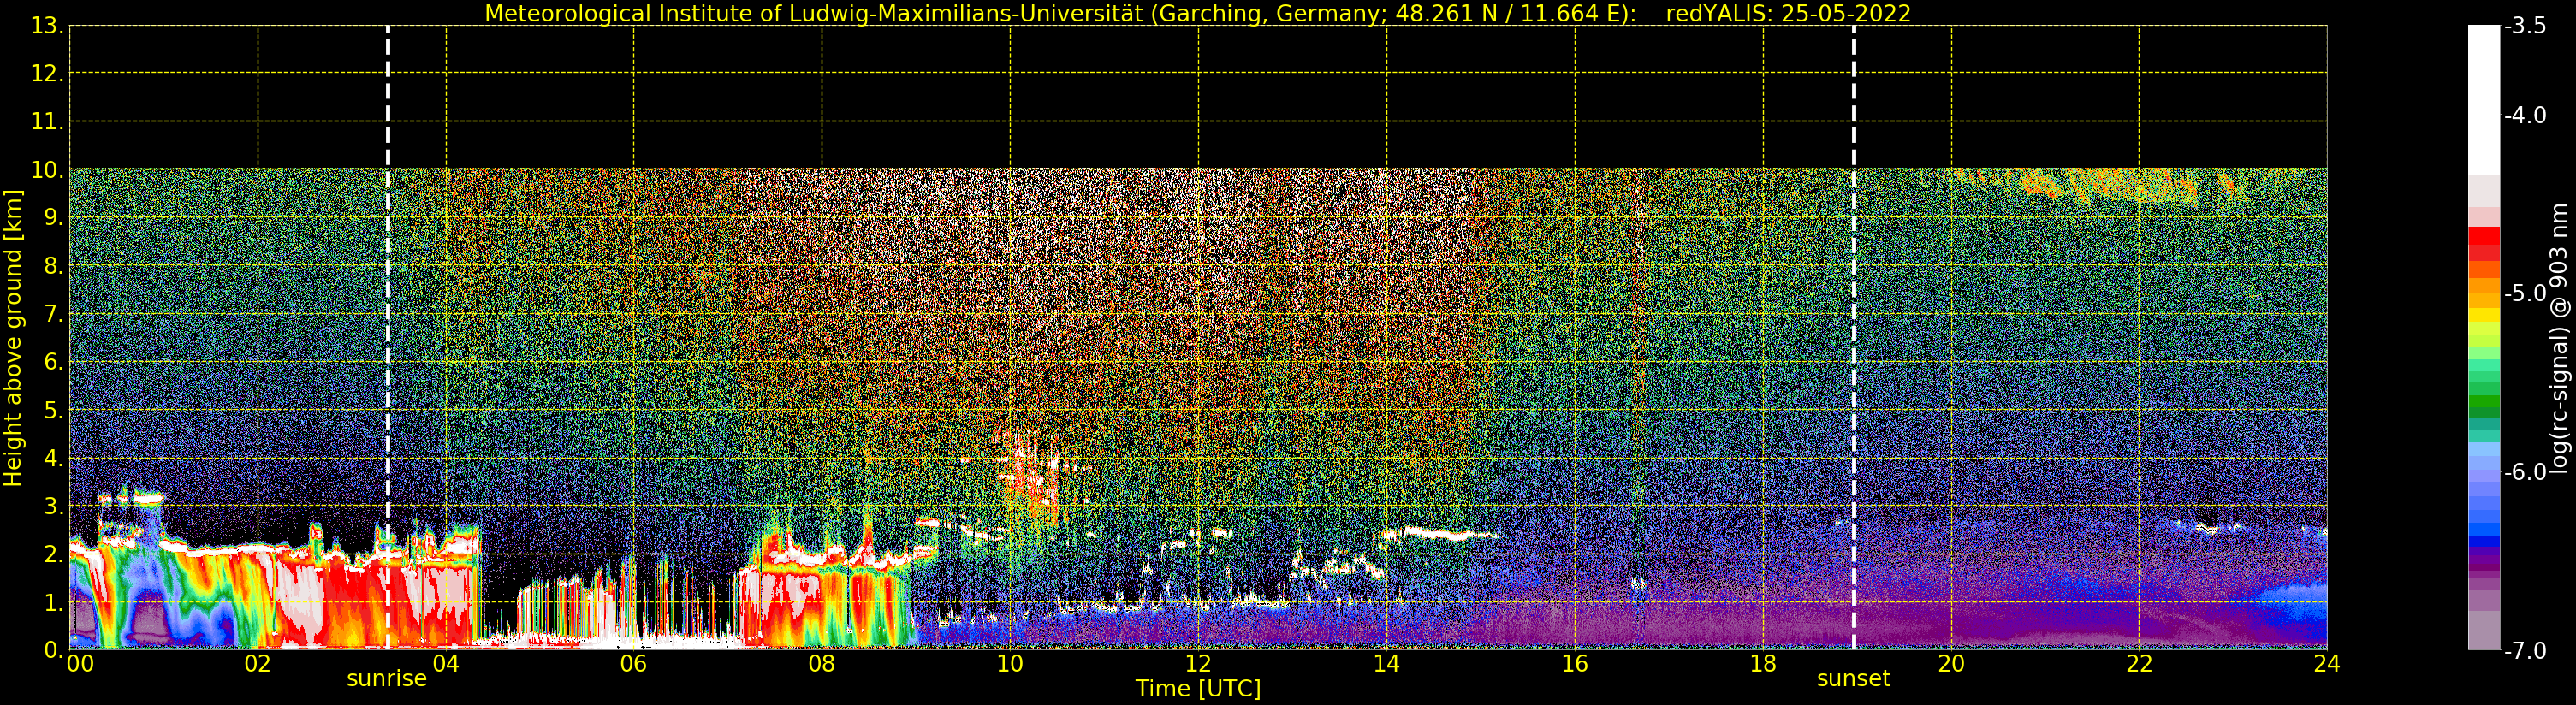Click the height axis tick label 4
Image resolution: width=2576 pixels, height=705 pixels.
(x=52, y=458)
